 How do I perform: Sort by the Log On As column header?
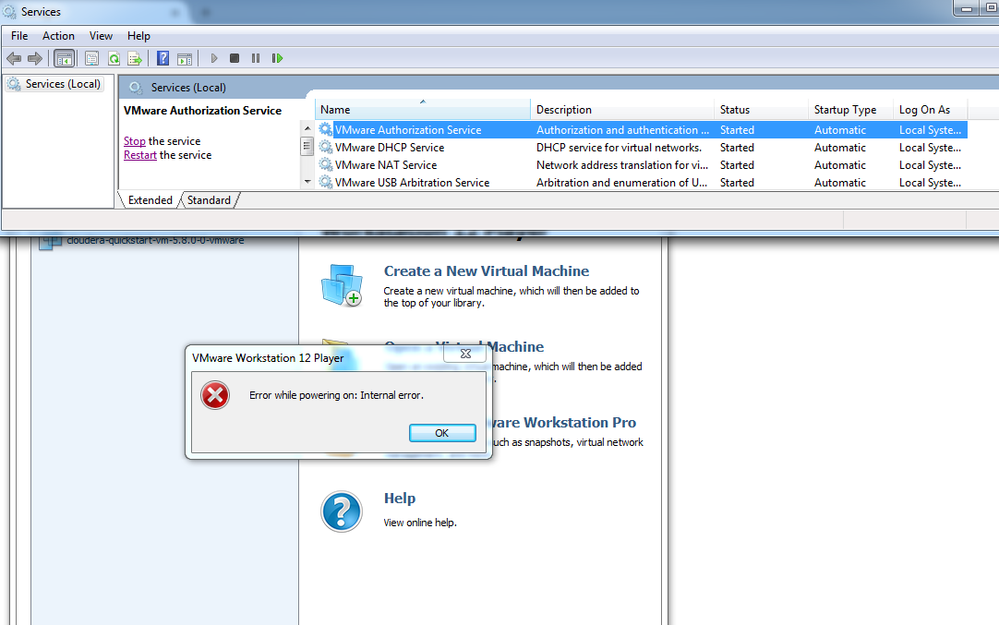click(x=930, y=110)
